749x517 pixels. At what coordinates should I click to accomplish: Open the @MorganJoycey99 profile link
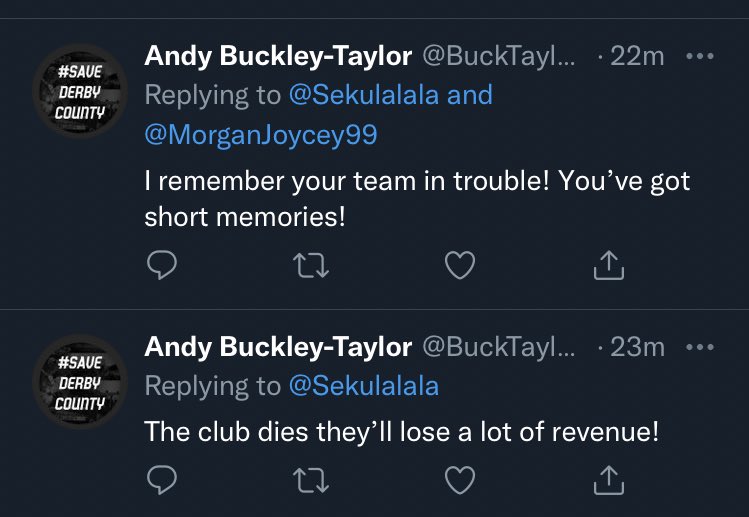[261, 135]
